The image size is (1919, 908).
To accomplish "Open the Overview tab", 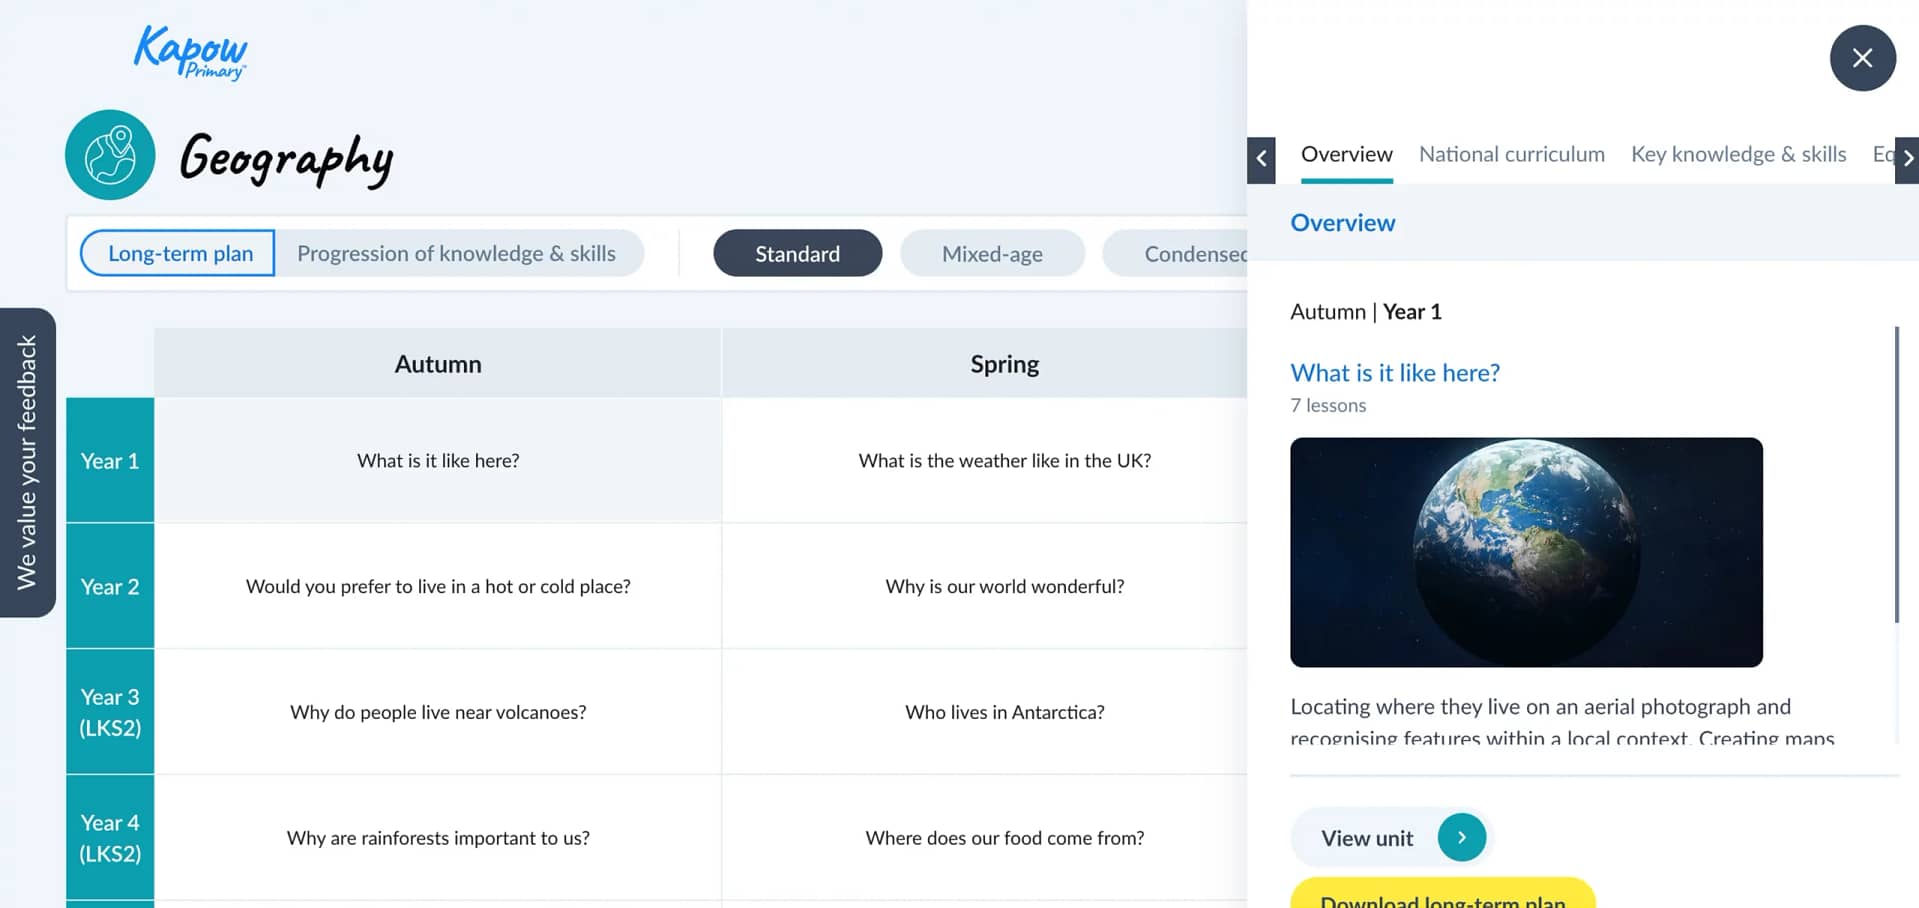I will [1346, 155].
